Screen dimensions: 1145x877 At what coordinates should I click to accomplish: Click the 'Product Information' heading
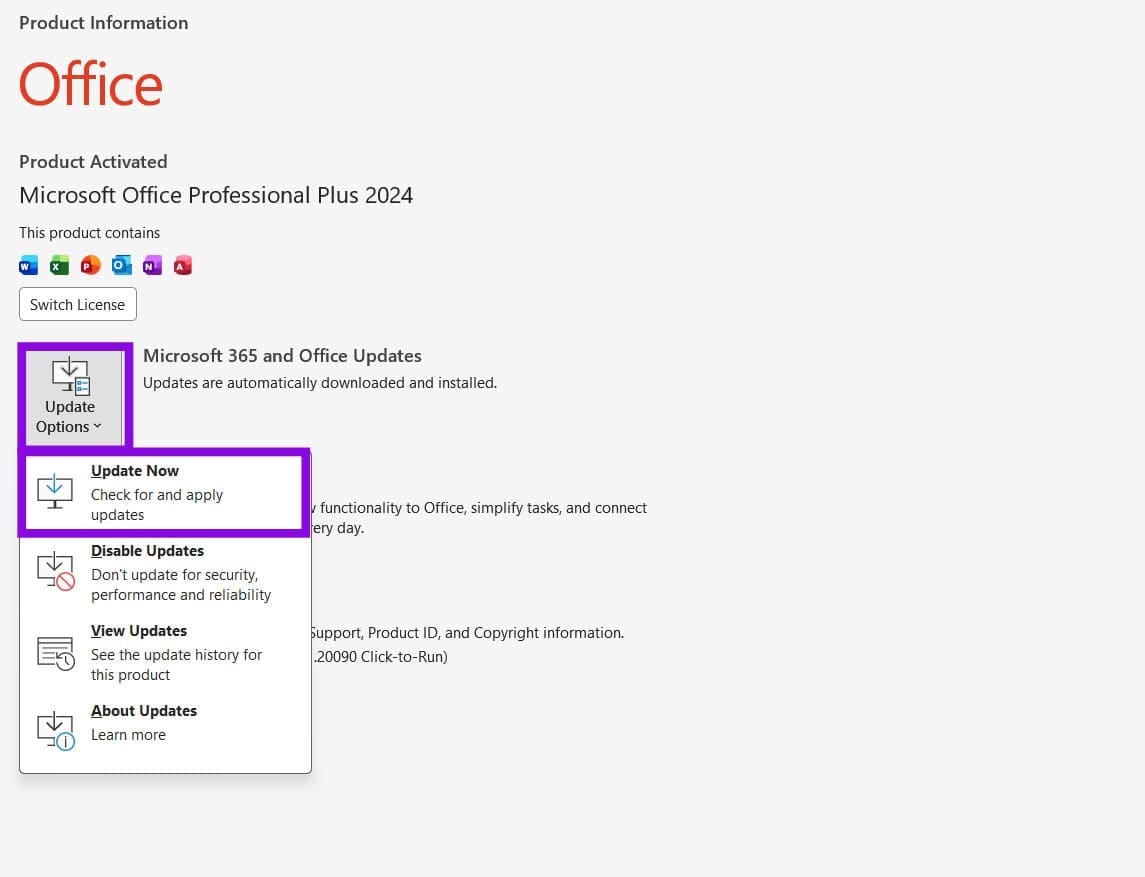click(104, 23)
